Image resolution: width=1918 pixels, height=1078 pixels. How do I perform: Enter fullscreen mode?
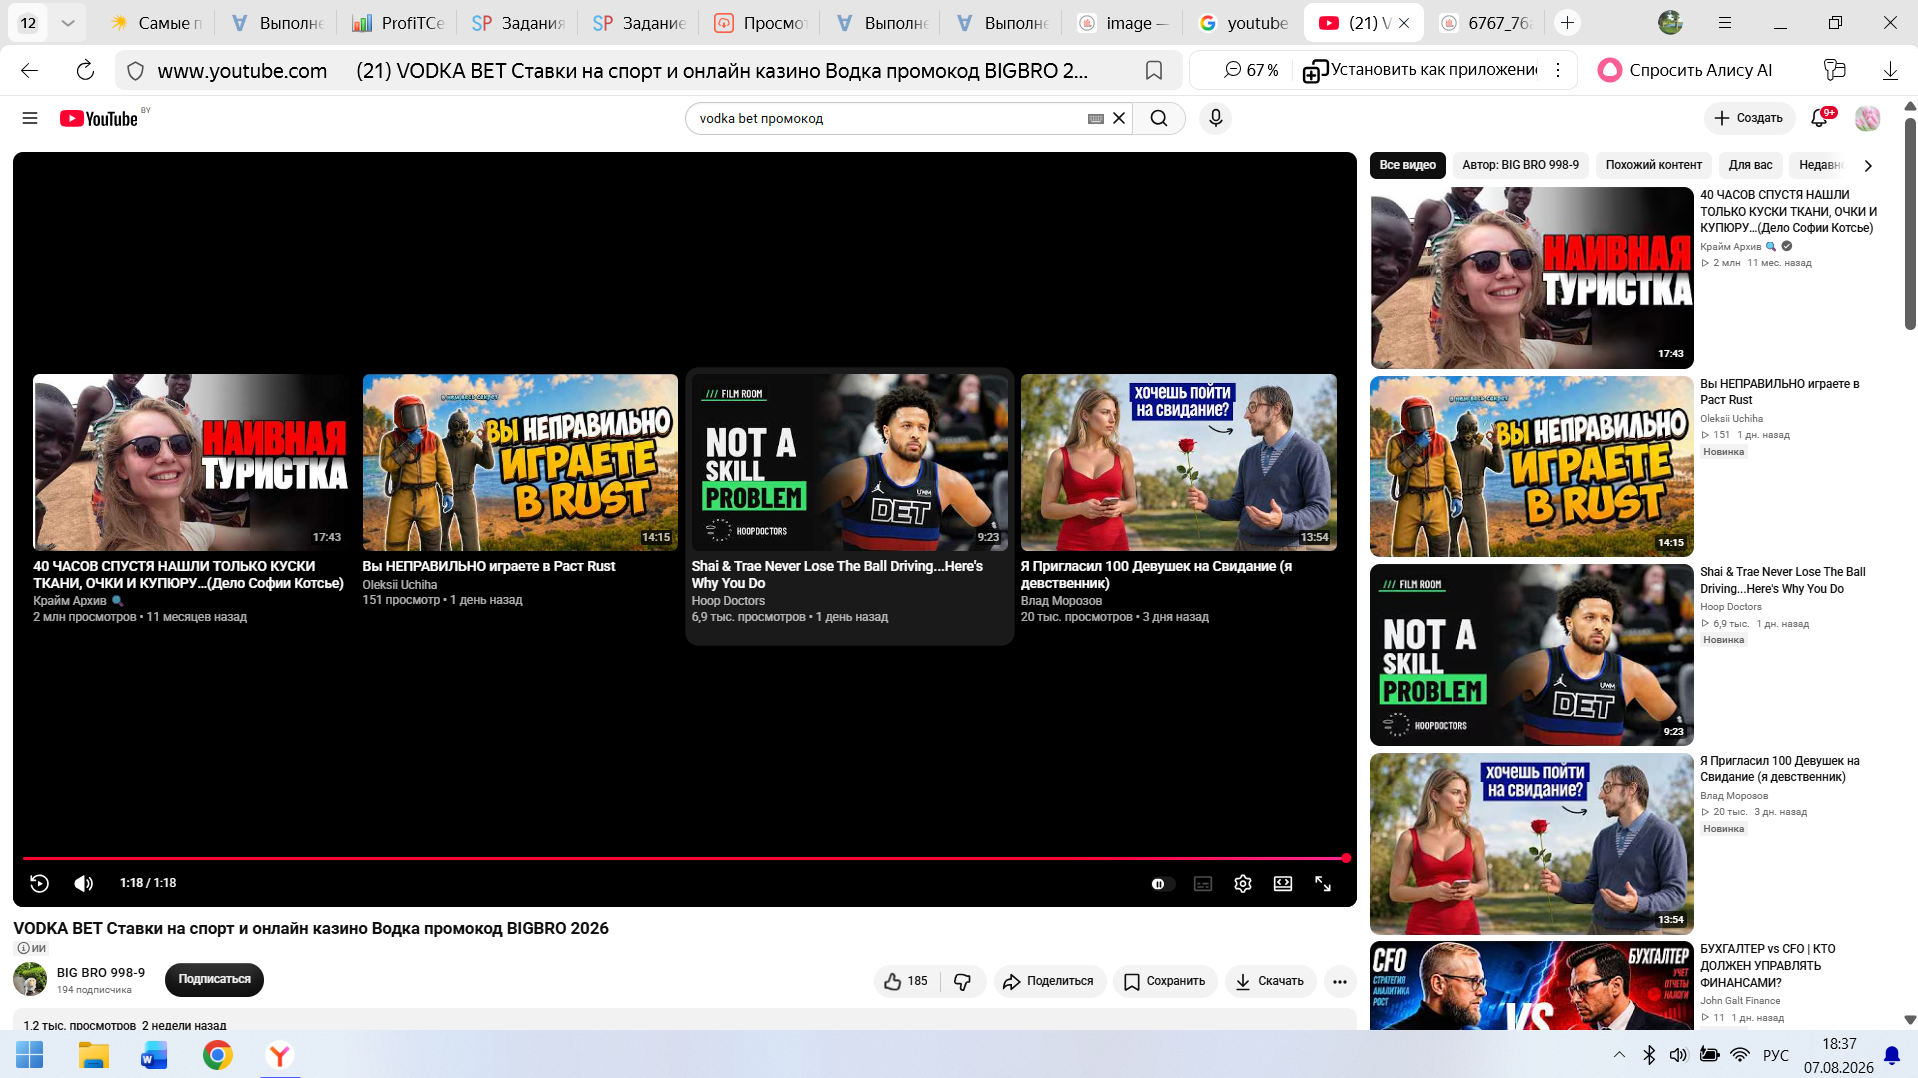[x=1323, y=884]
